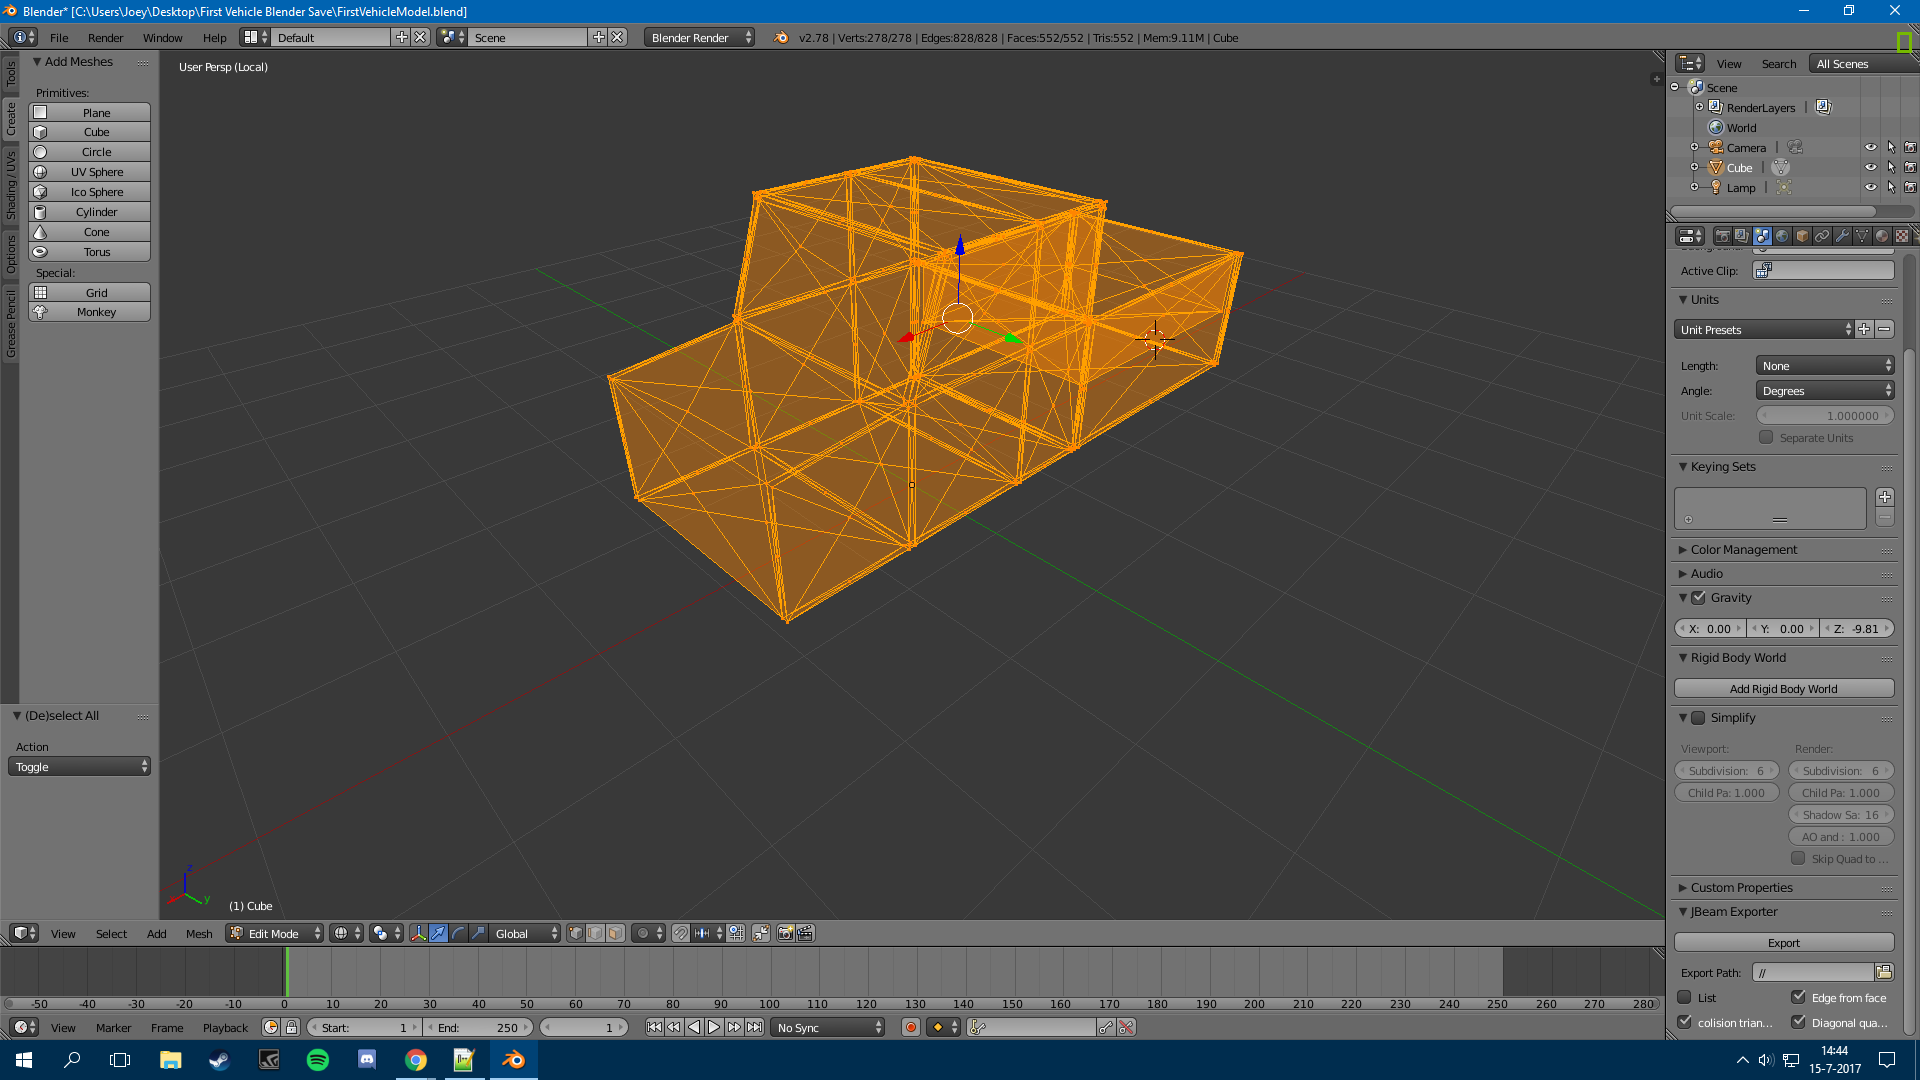
Task: Click OpenGL render animation clapper icon
Action: 805,933
